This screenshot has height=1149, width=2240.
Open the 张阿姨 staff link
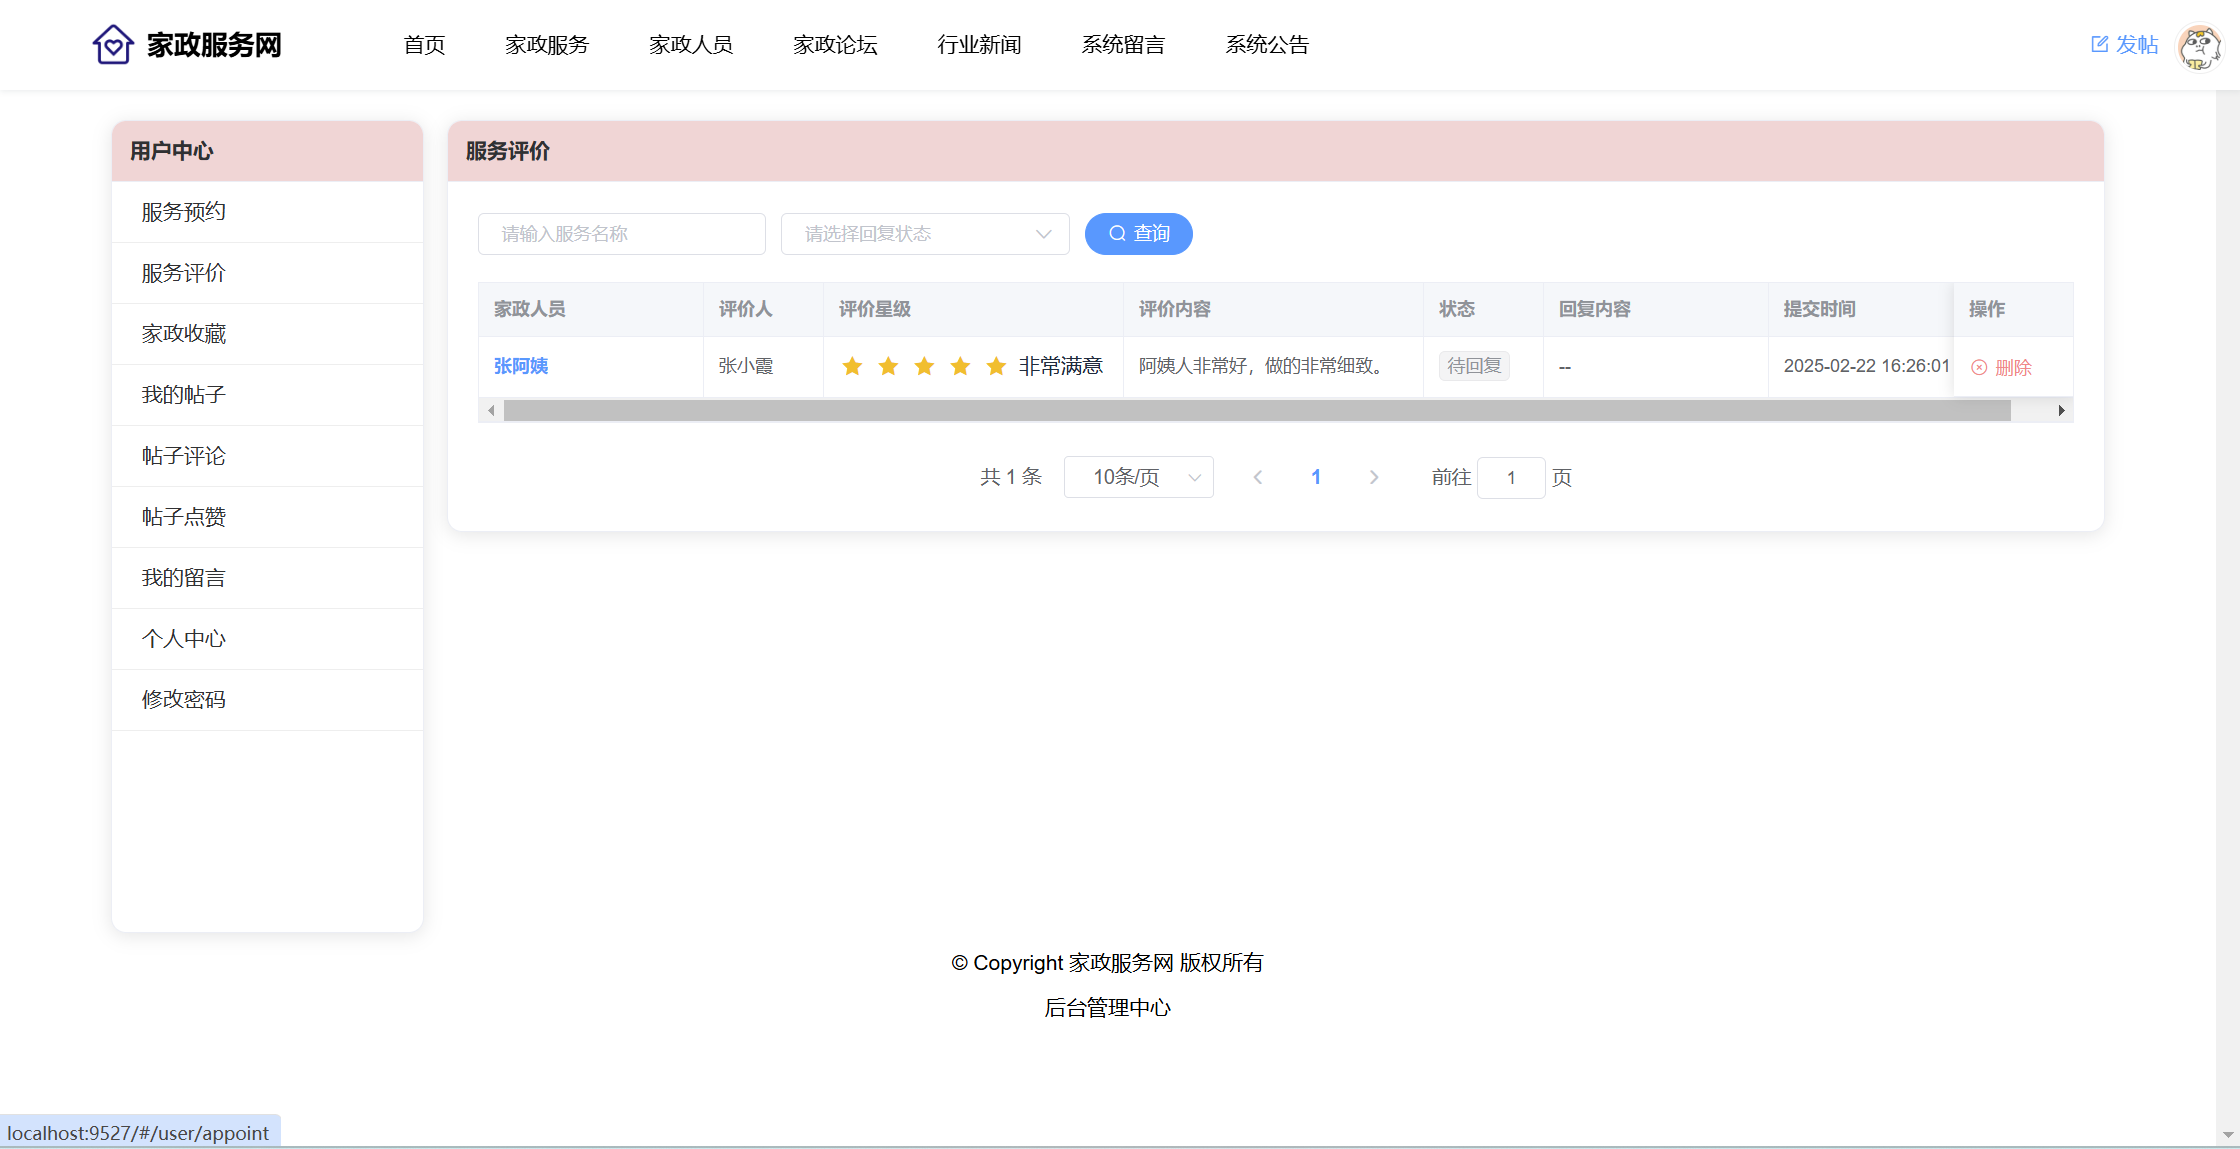pyautogui.click(x=521, y=367)
